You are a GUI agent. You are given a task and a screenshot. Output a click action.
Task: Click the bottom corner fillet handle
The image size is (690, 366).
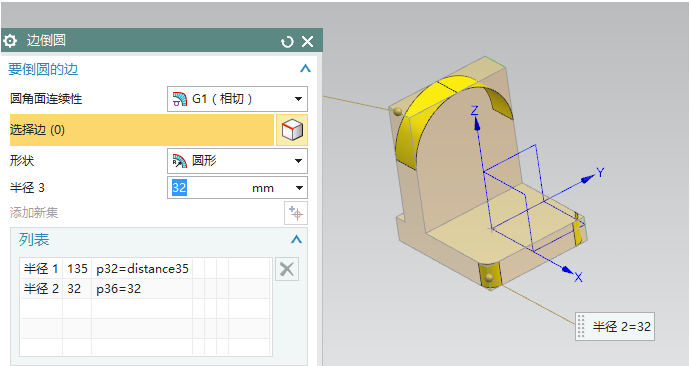click(489, 277)
